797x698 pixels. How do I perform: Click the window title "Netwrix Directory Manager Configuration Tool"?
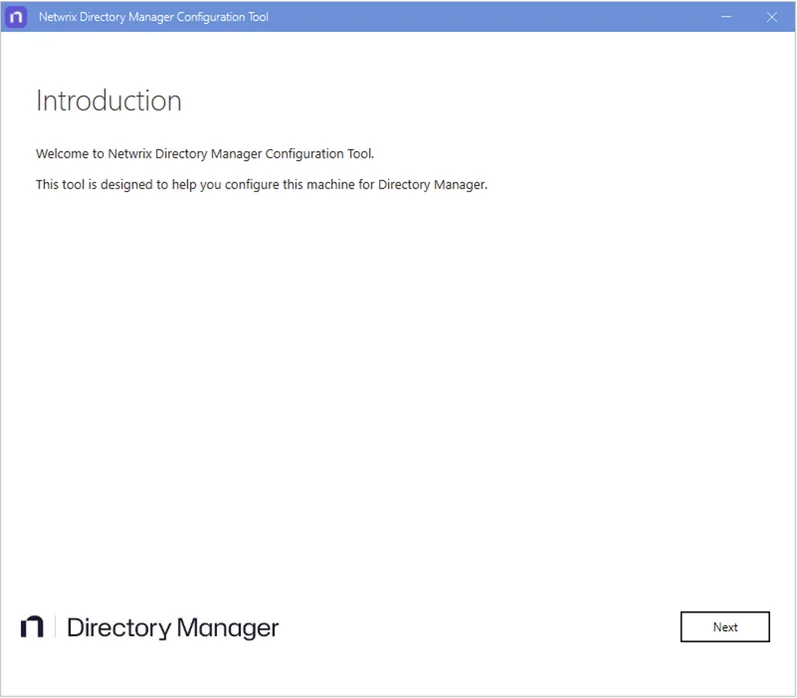pos(154,17)
